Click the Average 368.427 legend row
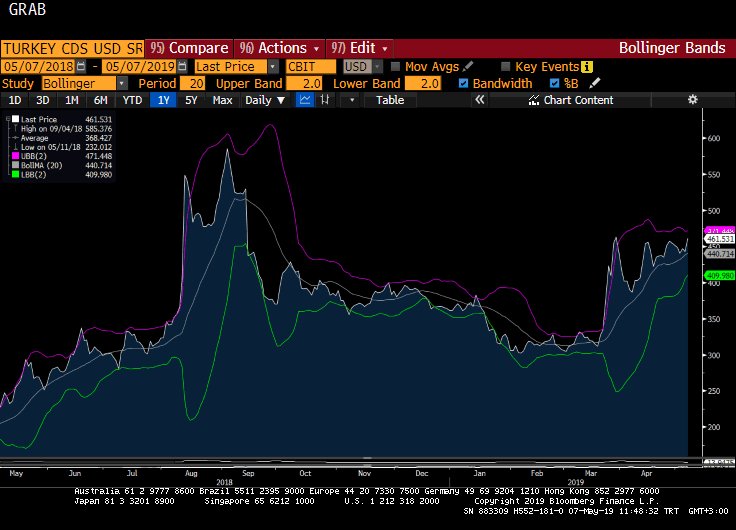This screenshot has height=530, width=736. [62, 138]
